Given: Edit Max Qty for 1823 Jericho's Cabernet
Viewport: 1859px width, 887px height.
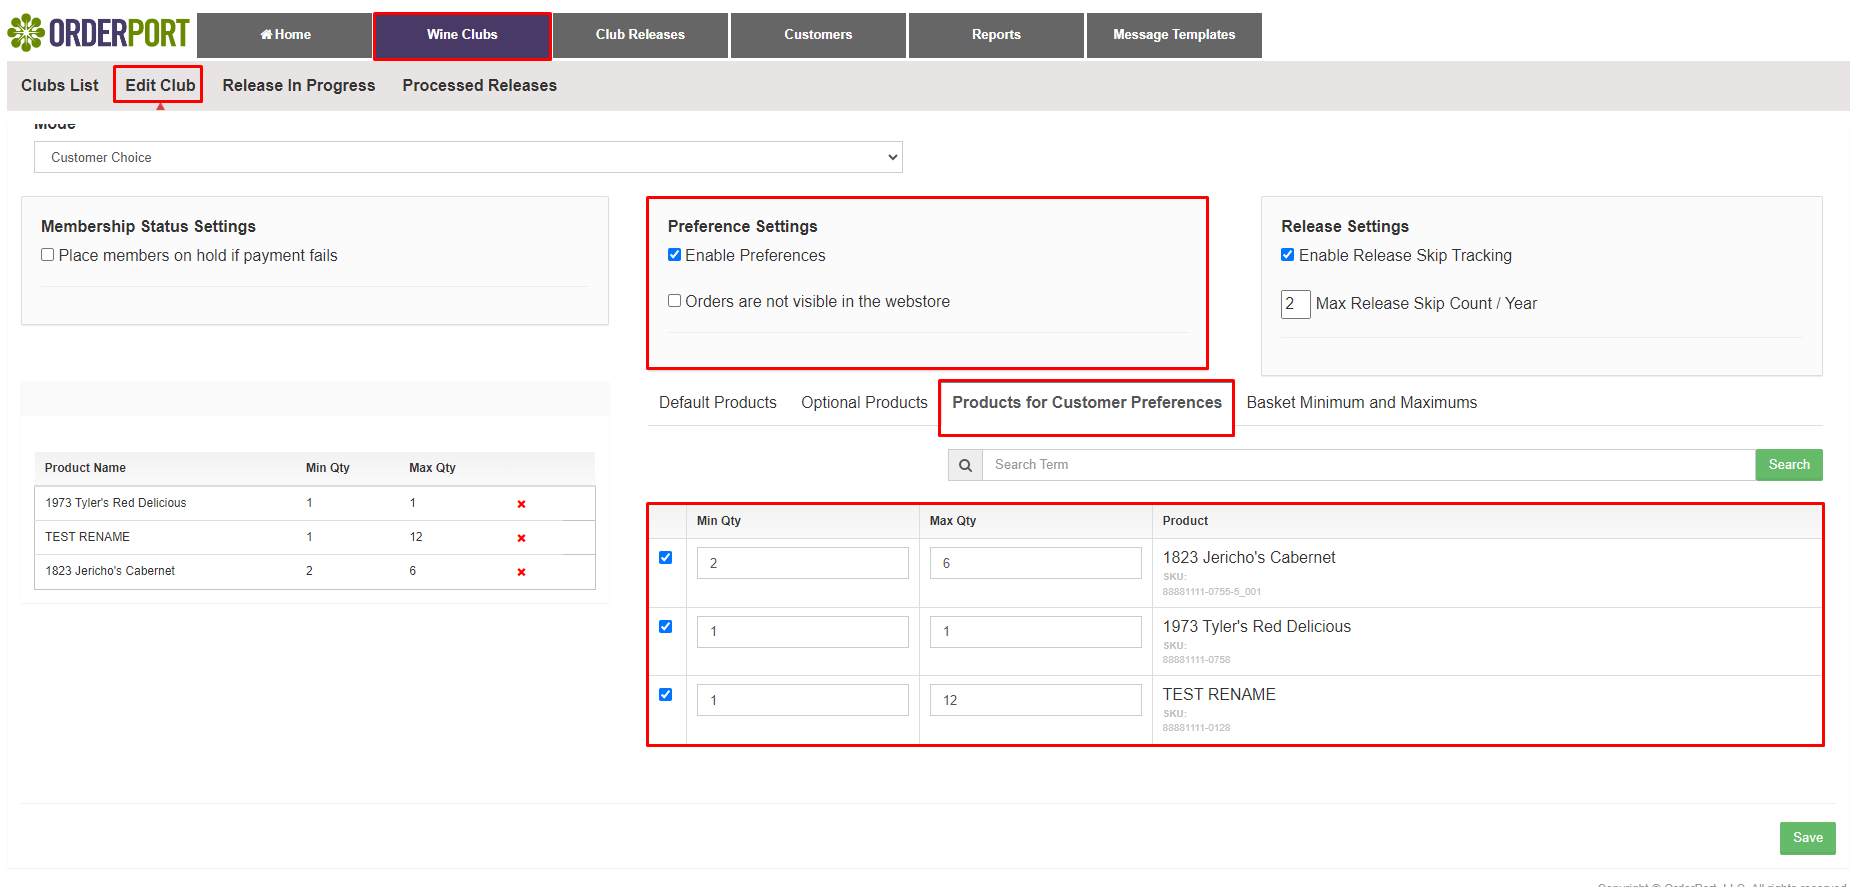Looking at the screenshot, I should tap(1035, 563).
